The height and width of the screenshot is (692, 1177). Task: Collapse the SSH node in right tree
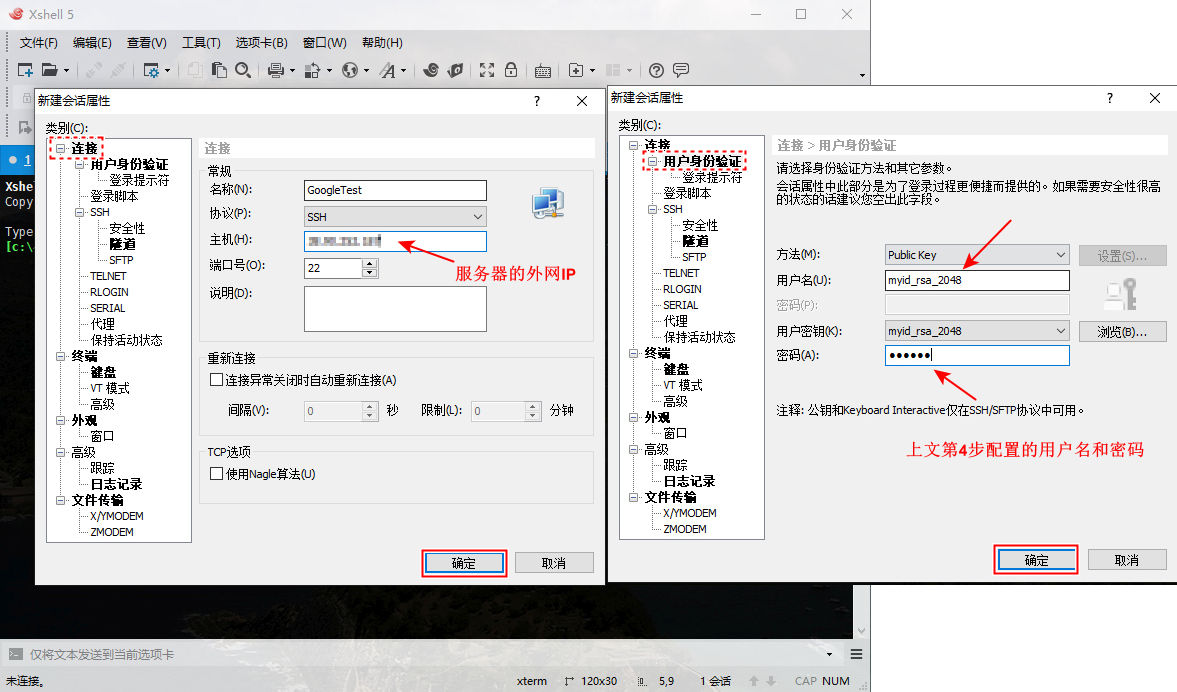coord(653,209)
